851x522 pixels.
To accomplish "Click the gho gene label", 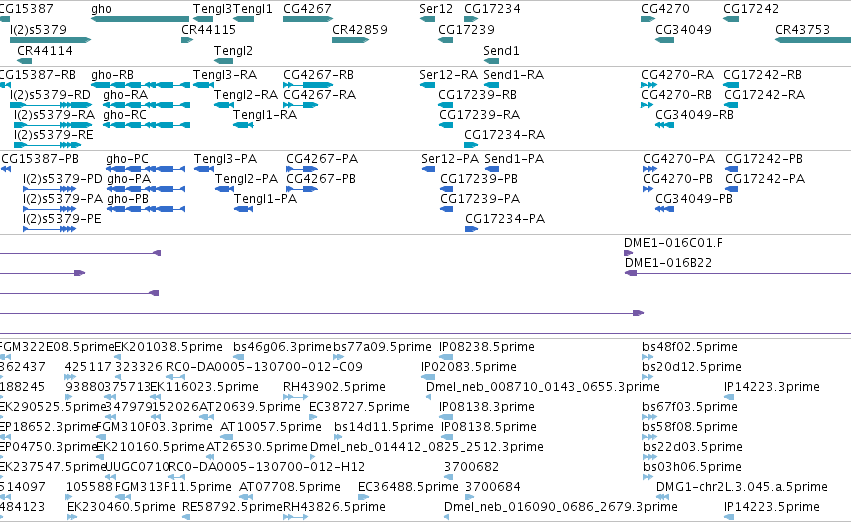I will [101, 9].
